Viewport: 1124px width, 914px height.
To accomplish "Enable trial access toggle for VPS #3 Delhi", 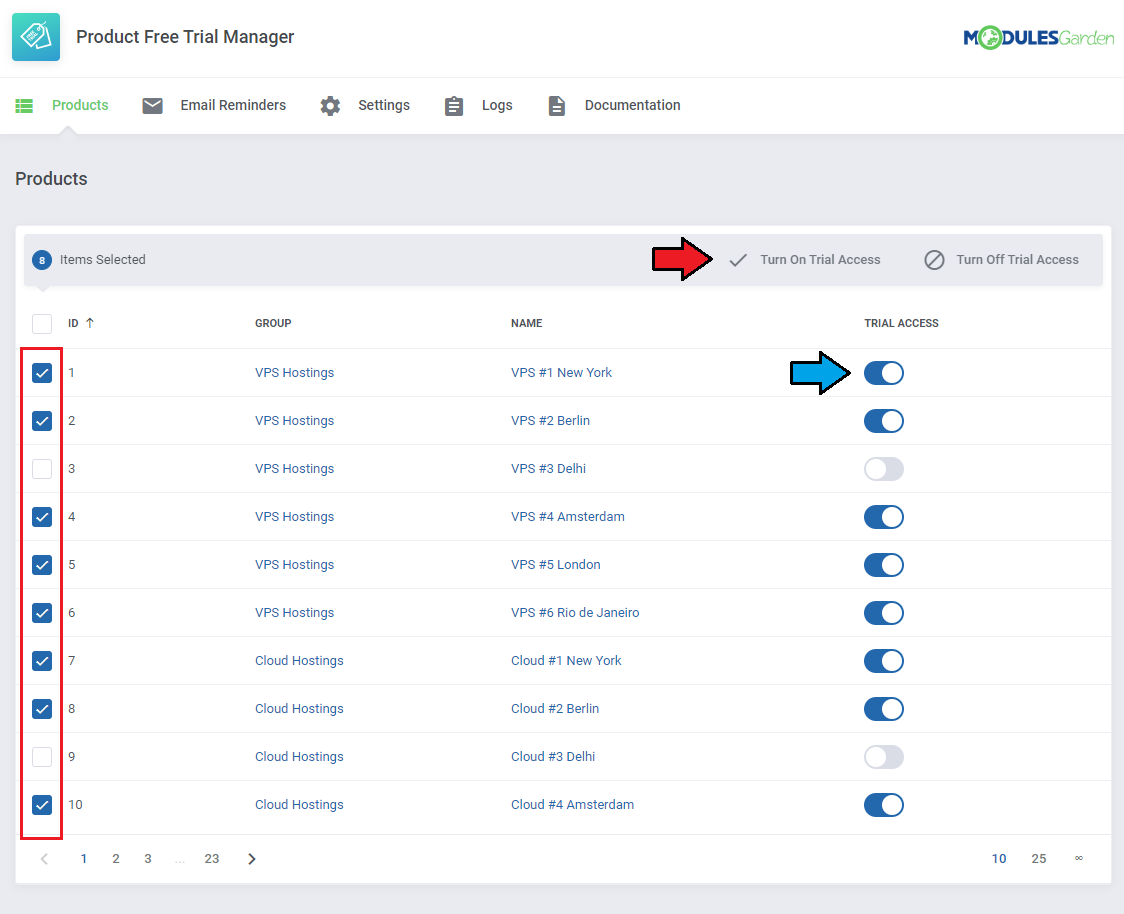I will point(884,469).
